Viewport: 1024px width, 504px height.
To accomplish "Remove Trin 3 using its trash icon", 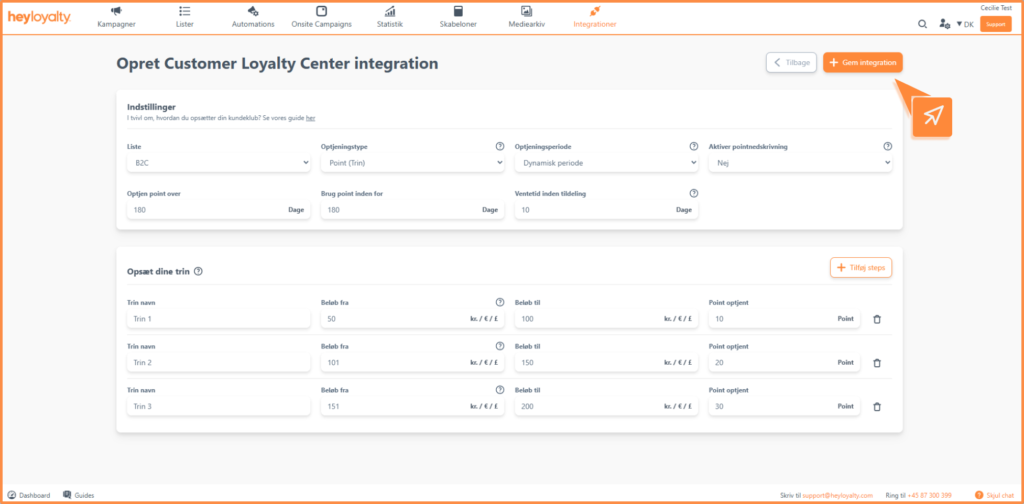I will 877,407.
